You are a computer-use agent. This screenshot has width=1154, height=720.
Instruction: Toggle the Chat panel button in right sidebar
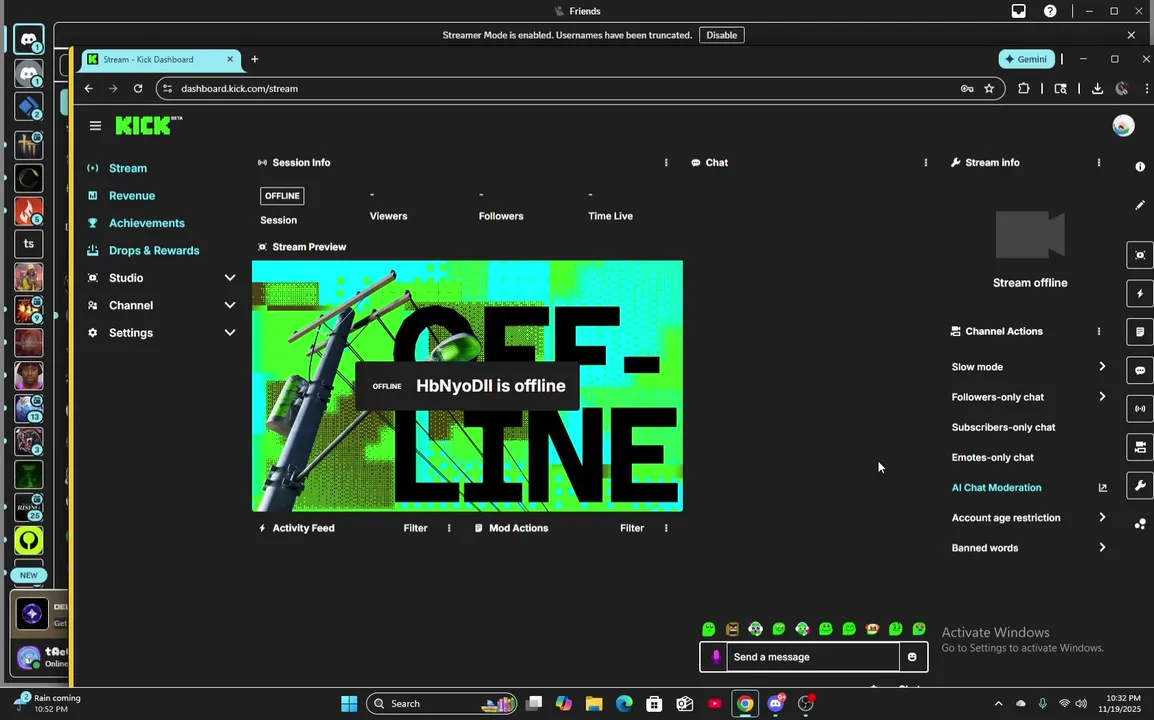pyautogui.click(x=1140, y=370)
